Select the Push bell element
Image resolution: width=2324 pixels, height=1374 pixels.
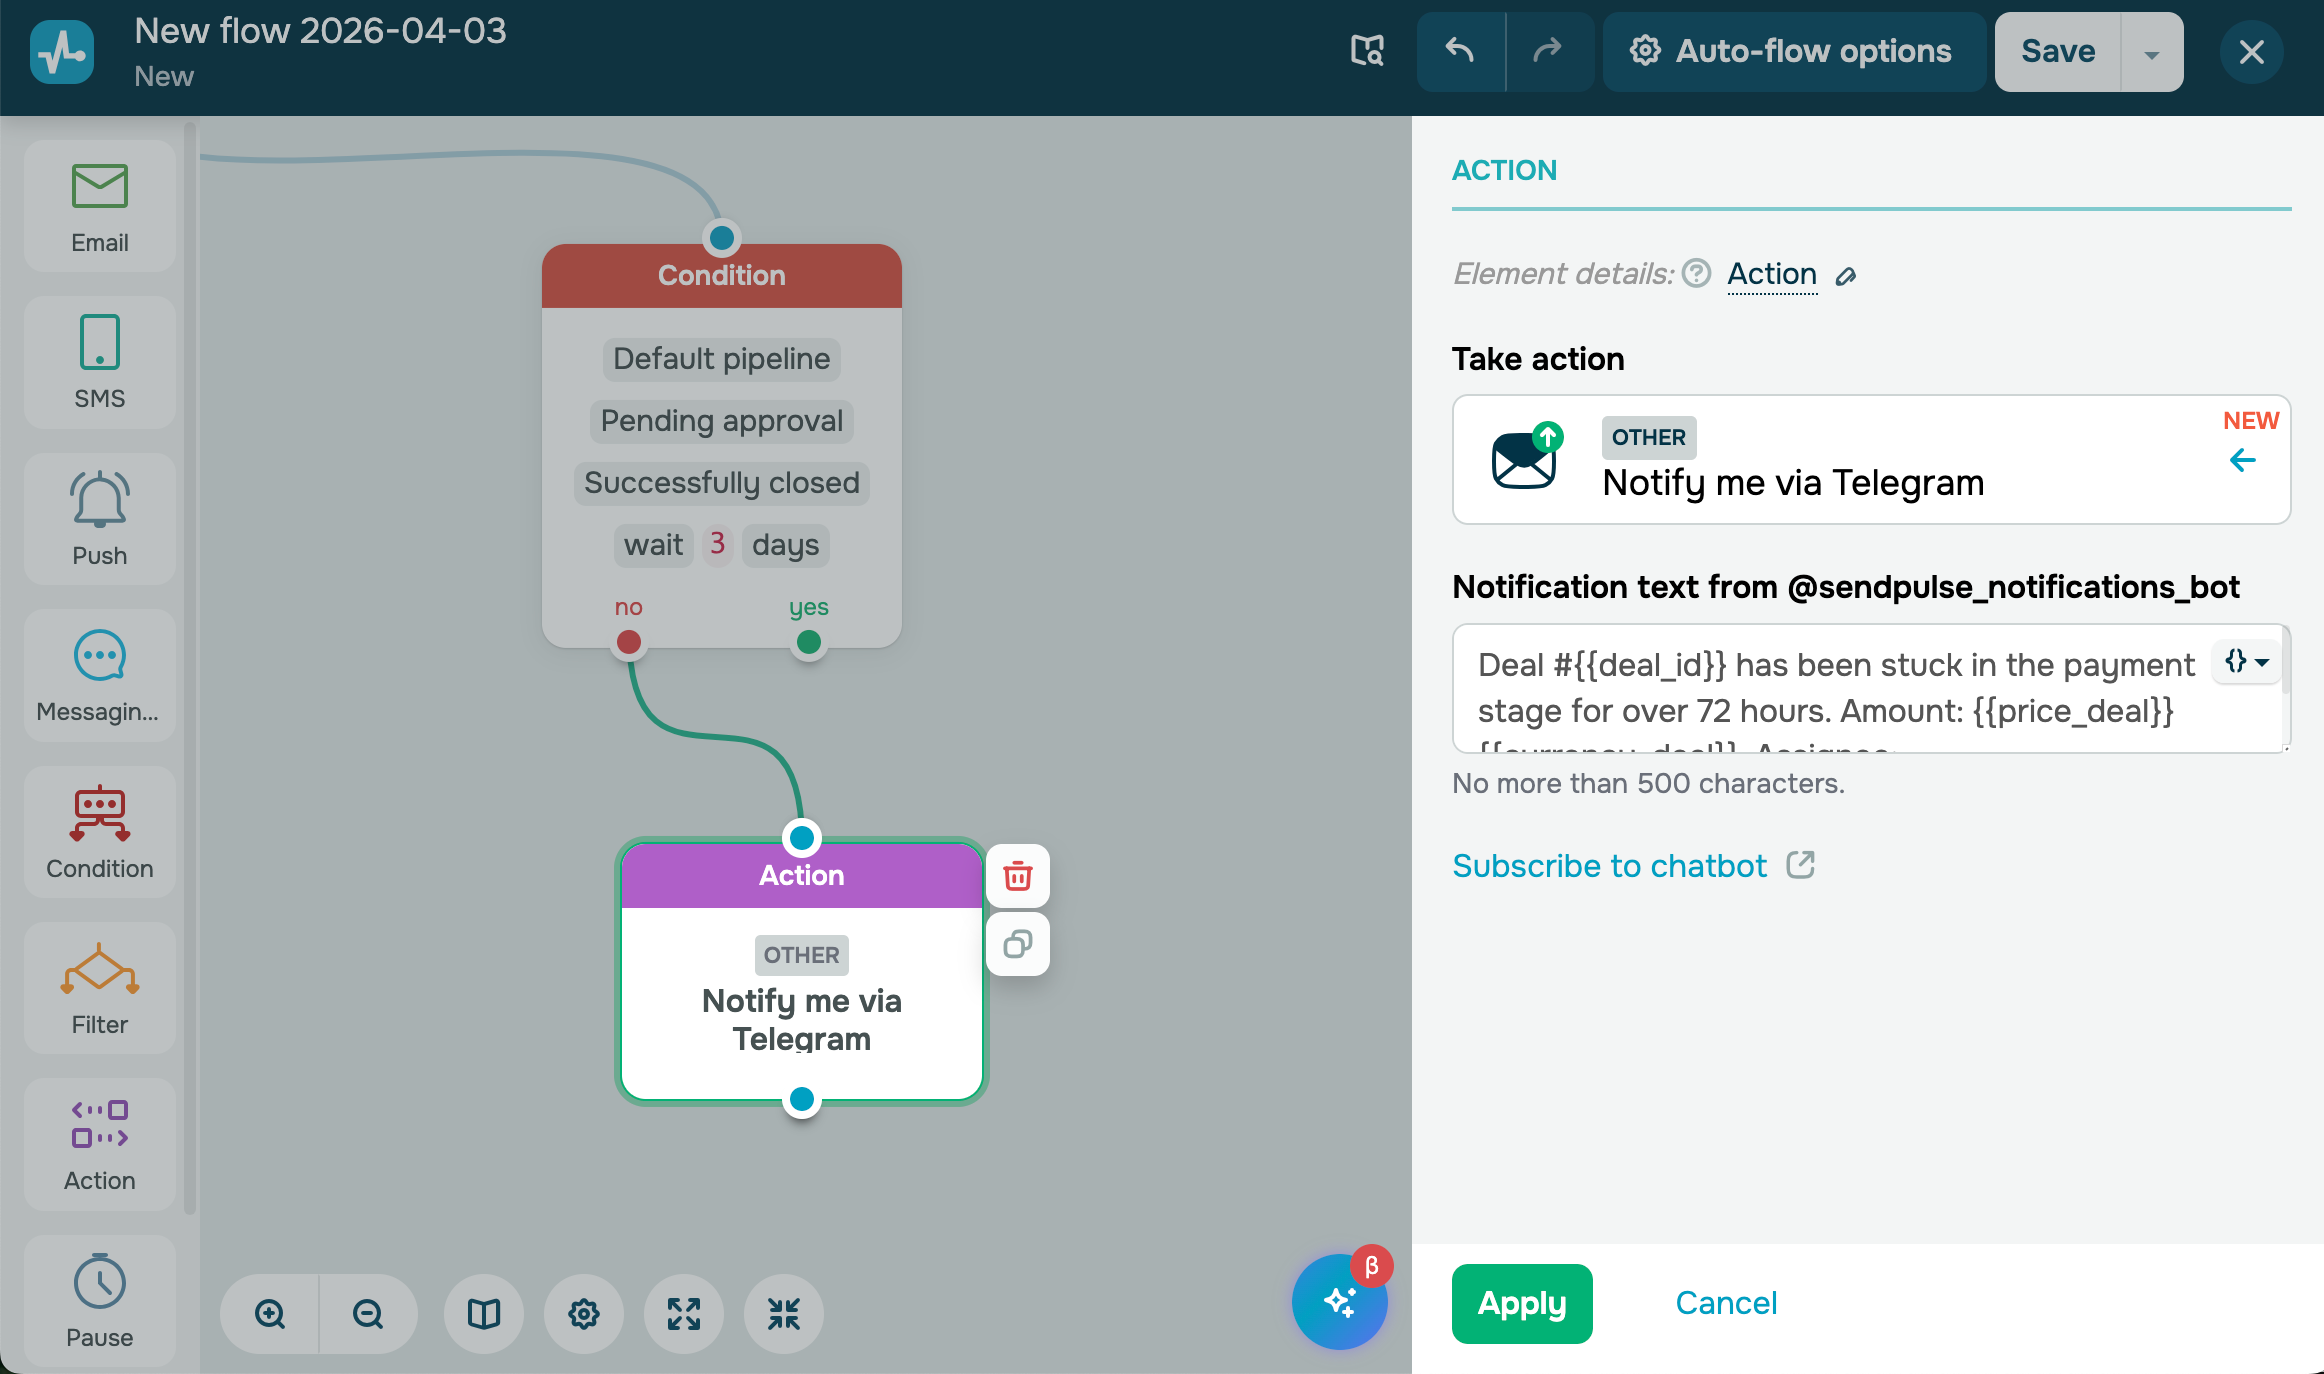pos(100,519)
